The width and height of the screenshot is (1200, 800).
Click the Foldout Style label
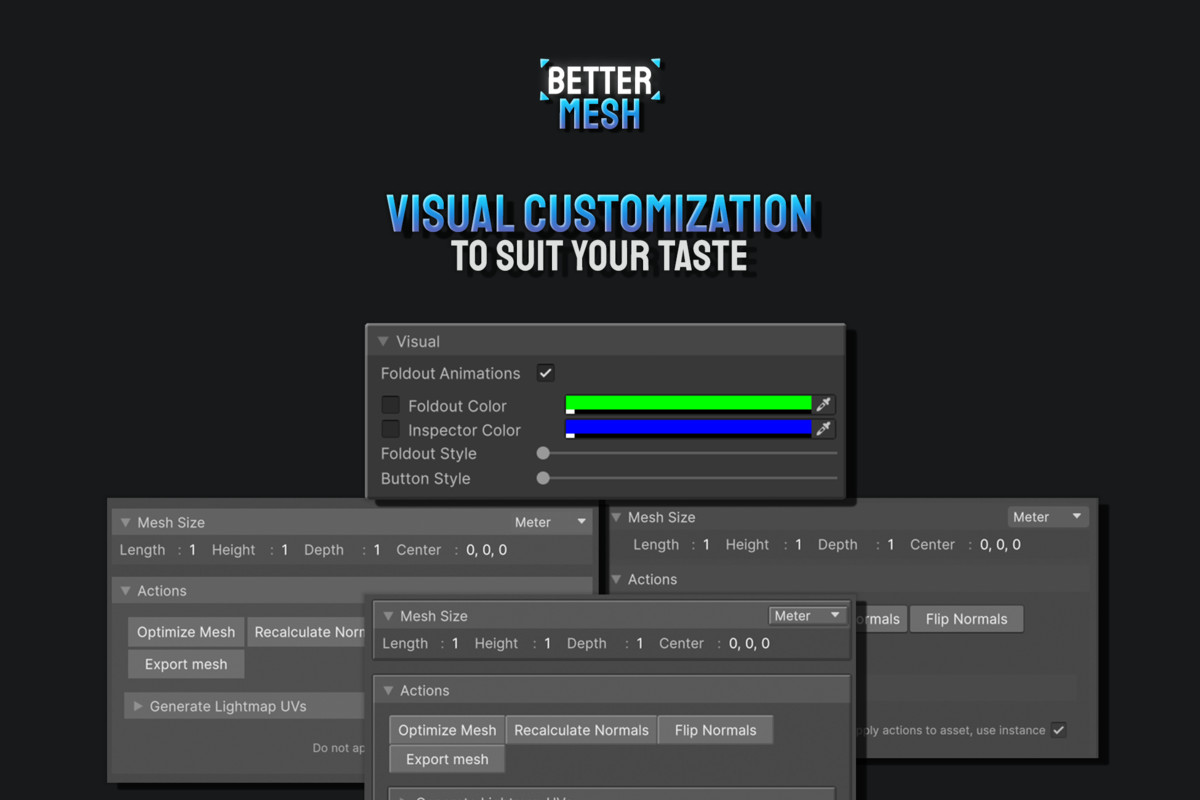[x=428, y=454]
